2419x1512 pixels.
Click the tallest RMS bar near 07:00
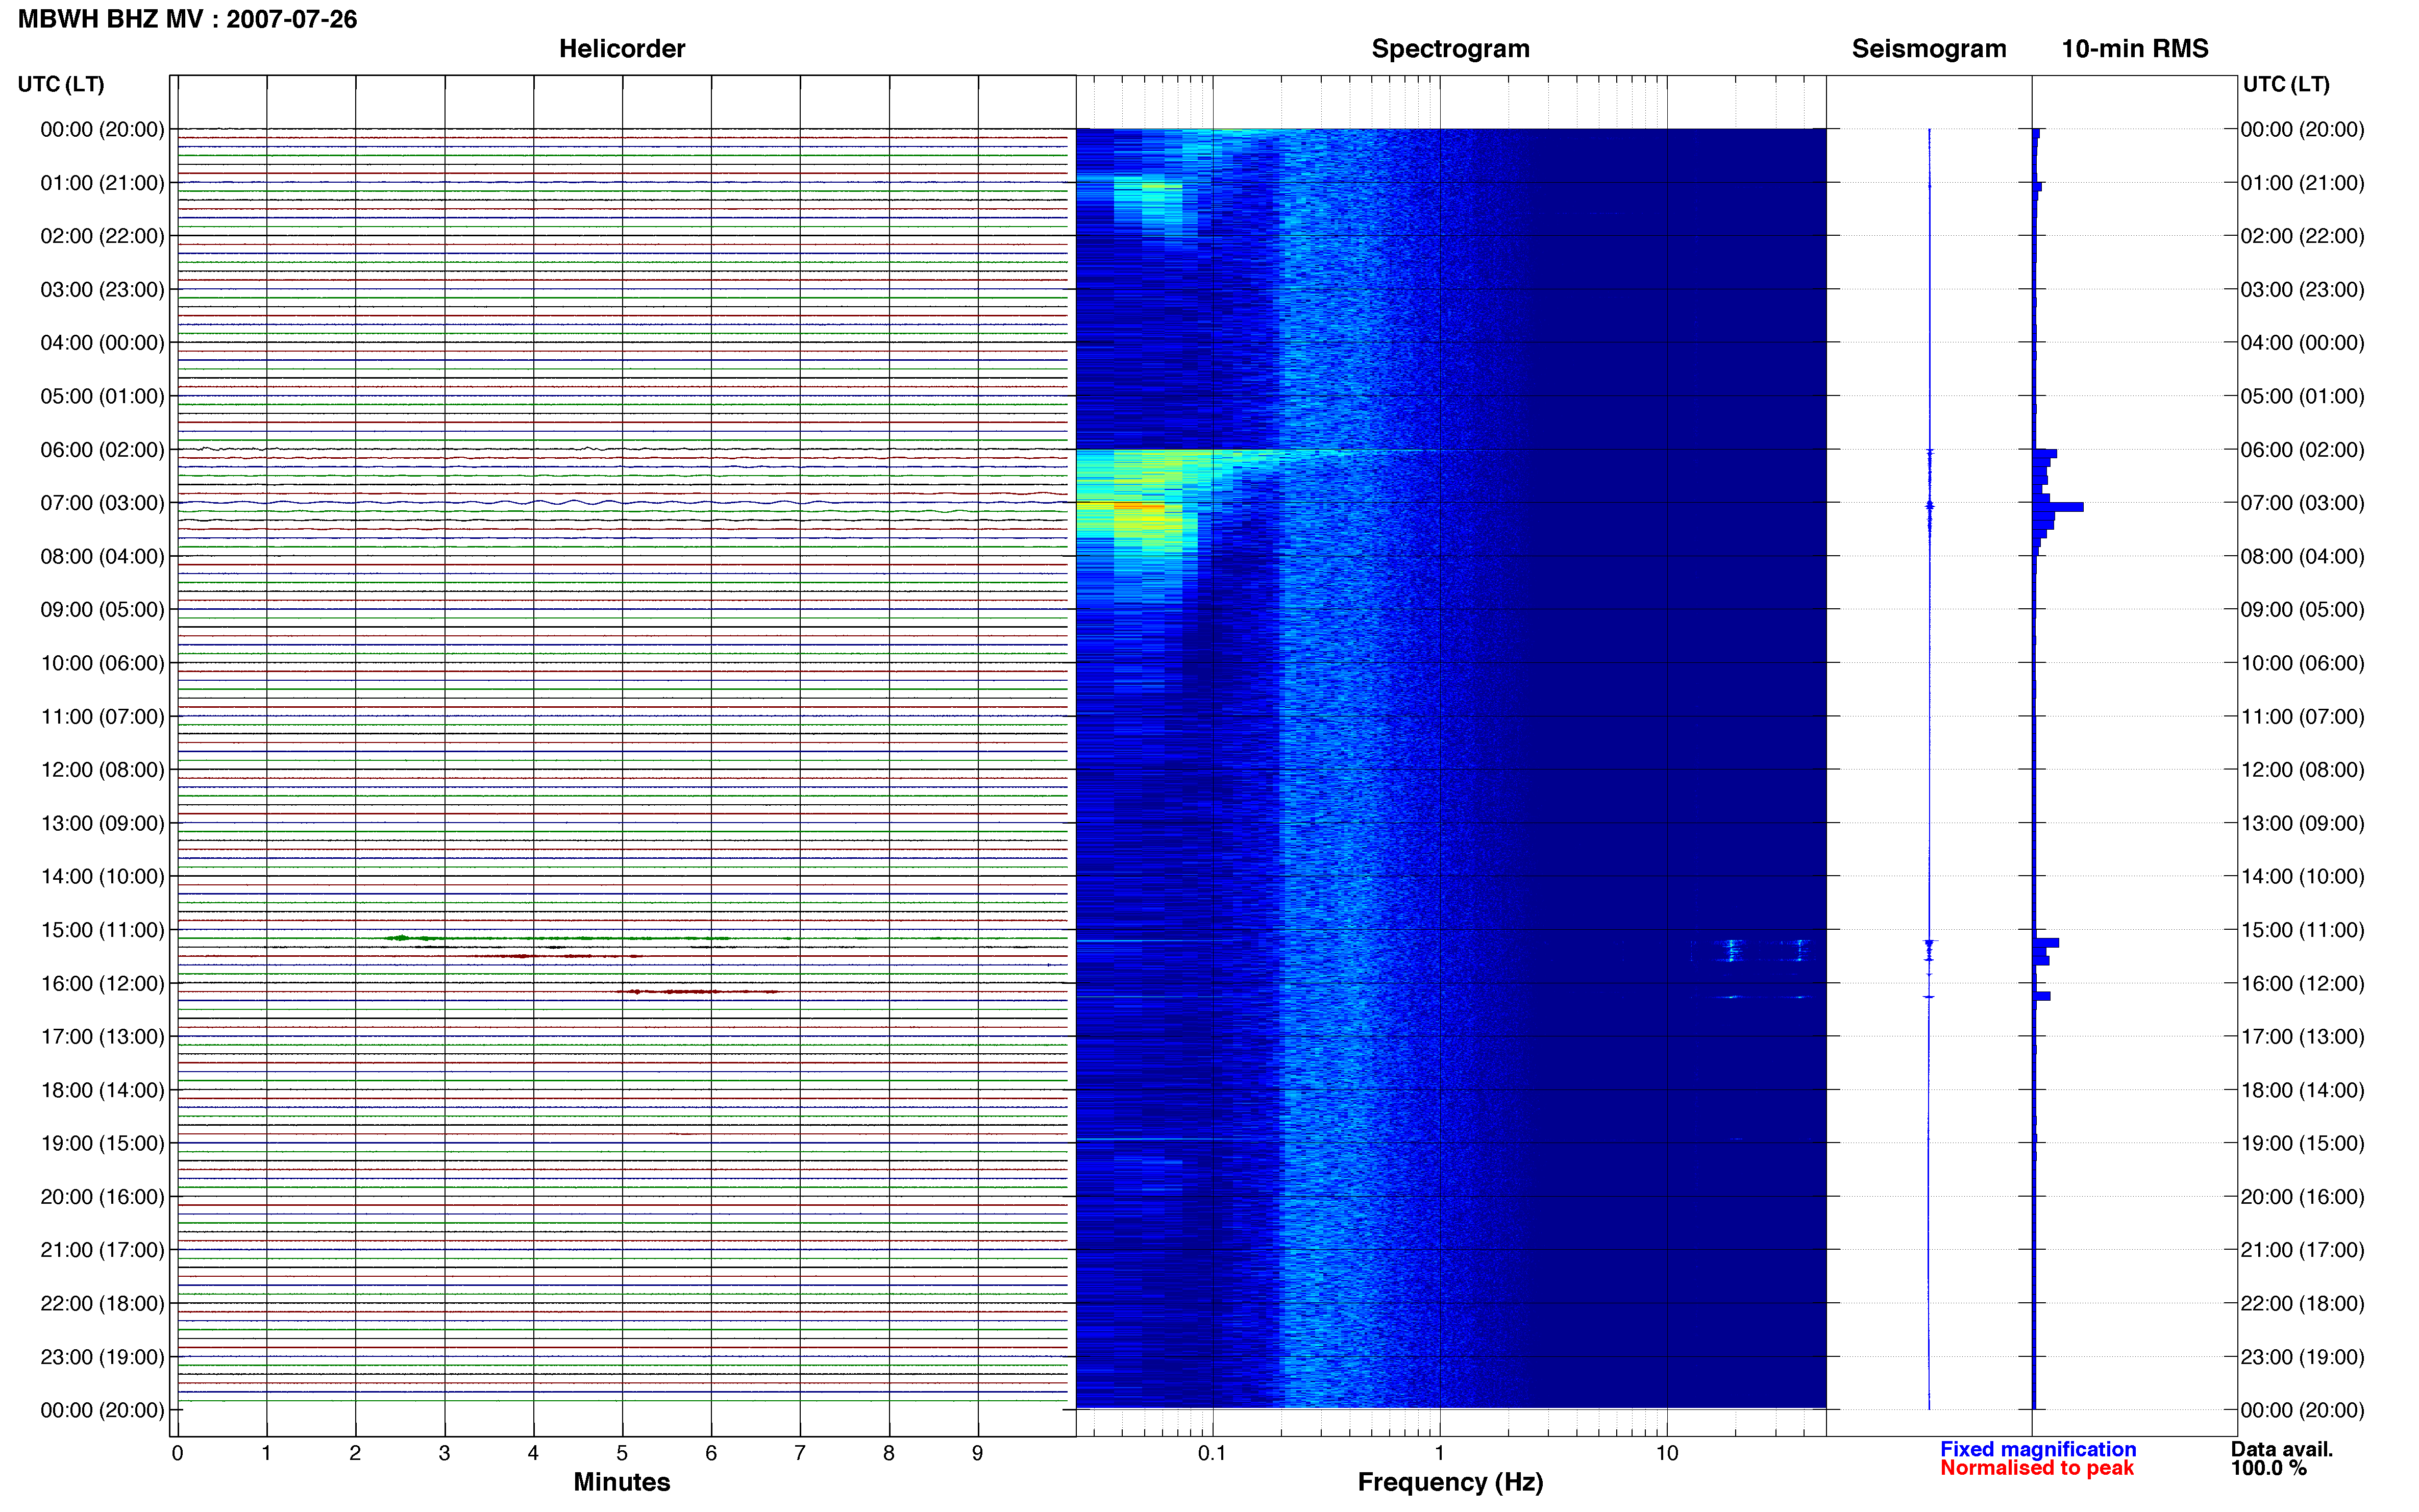[x=2059, y=507]
